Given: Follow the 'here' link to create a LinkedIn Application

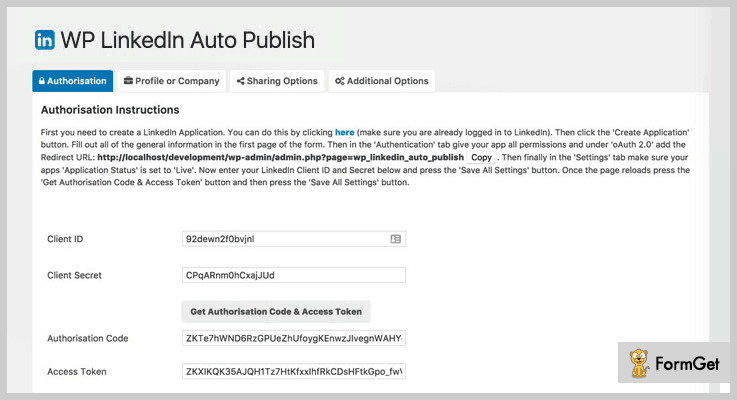Looking at the screenshot, I should (x=345, y=133).
